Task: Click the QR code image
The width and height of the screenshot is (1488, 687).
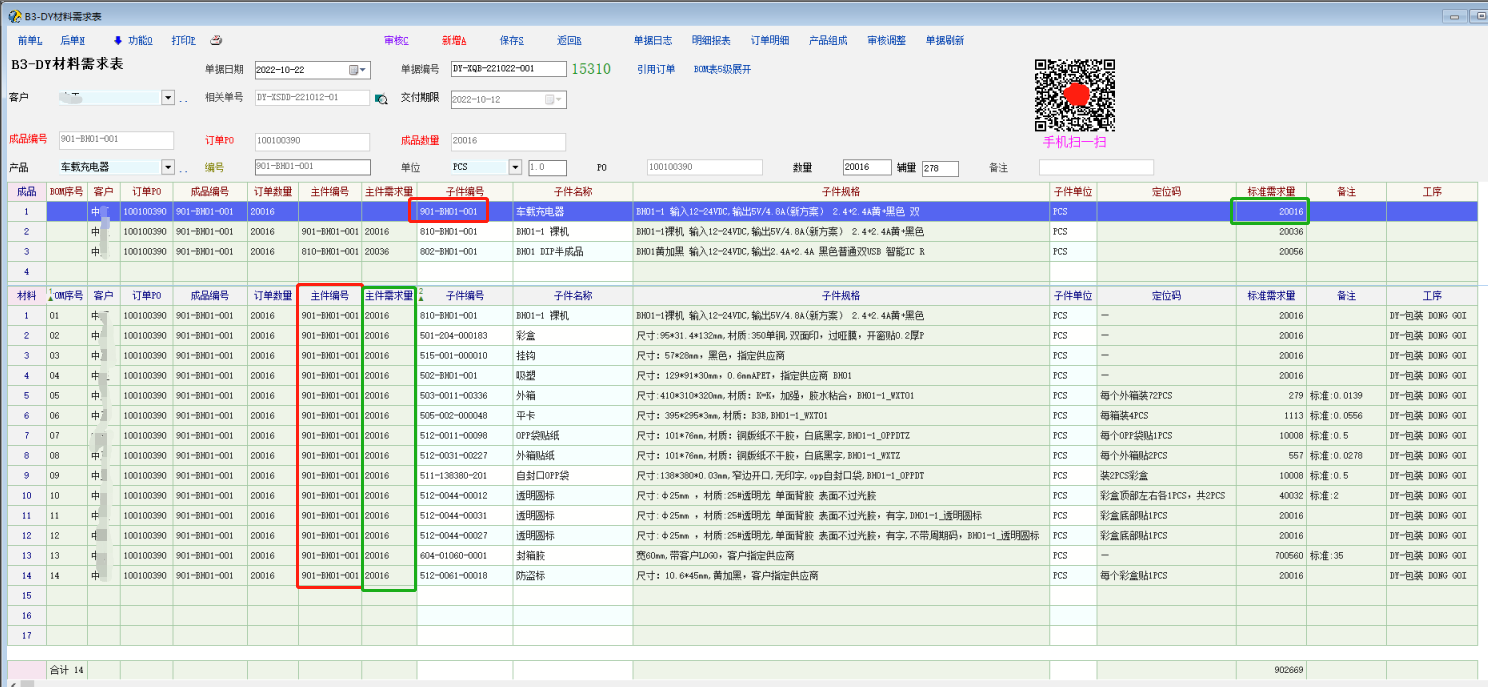Action: click(1074, 95)
